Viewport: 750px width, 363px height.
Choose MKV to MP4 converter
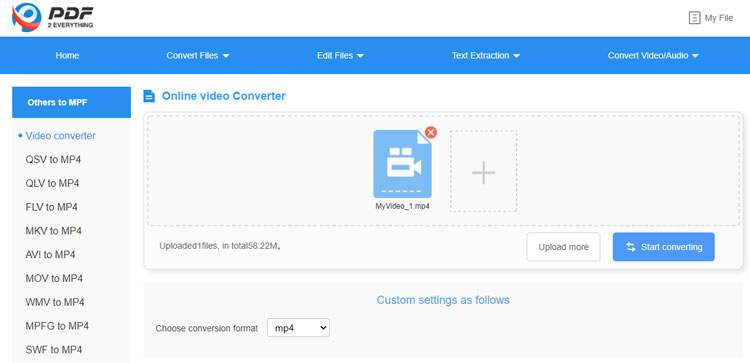[x=53, y=231]
